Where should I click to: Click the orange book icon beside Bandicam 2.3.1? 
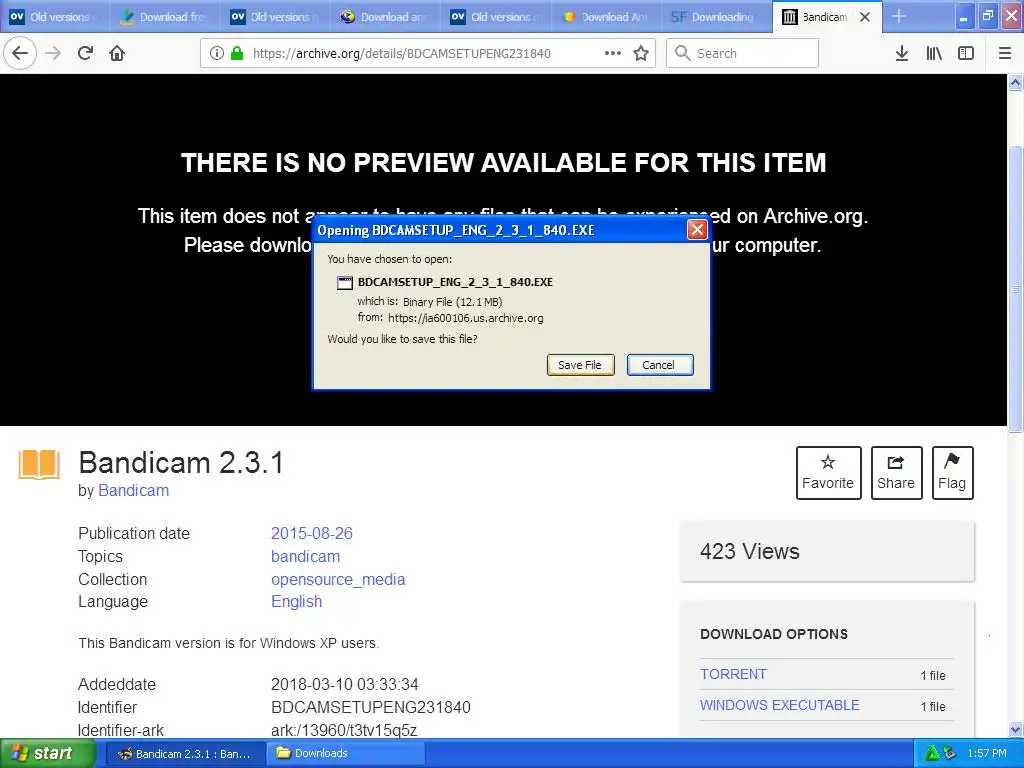39,464
